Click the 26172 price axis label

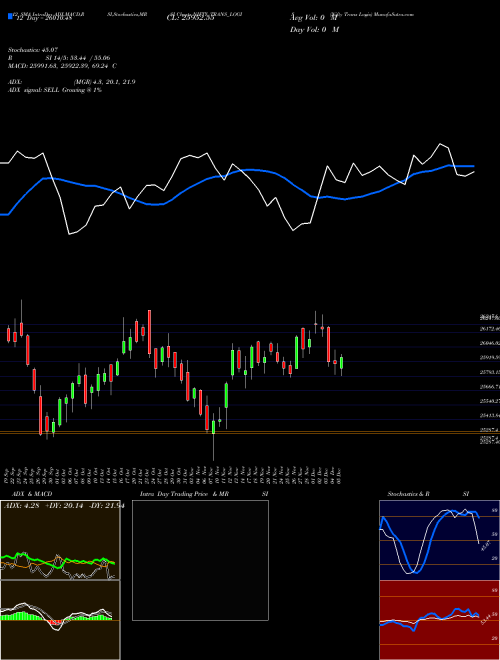(489, 329)
